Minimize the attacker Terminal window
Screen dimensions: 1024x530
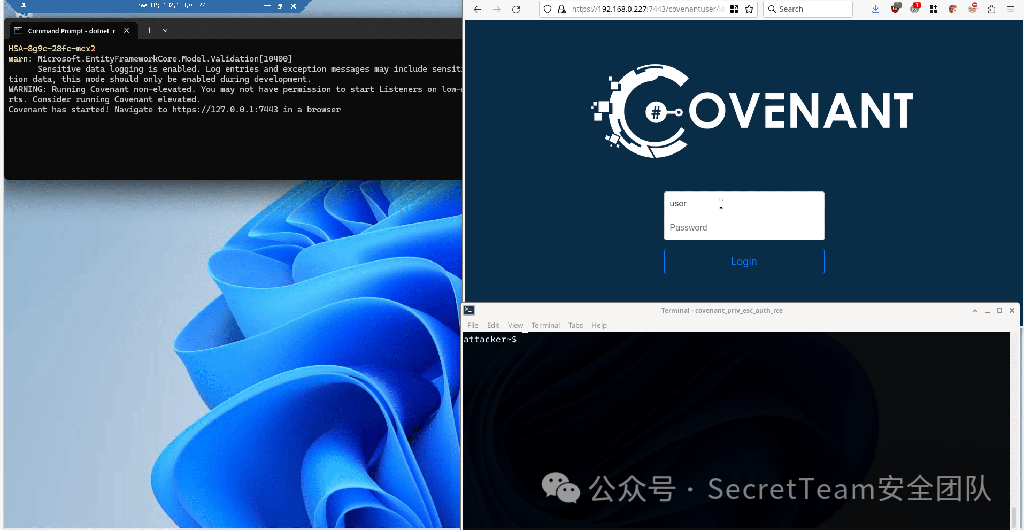pos(987,311)
